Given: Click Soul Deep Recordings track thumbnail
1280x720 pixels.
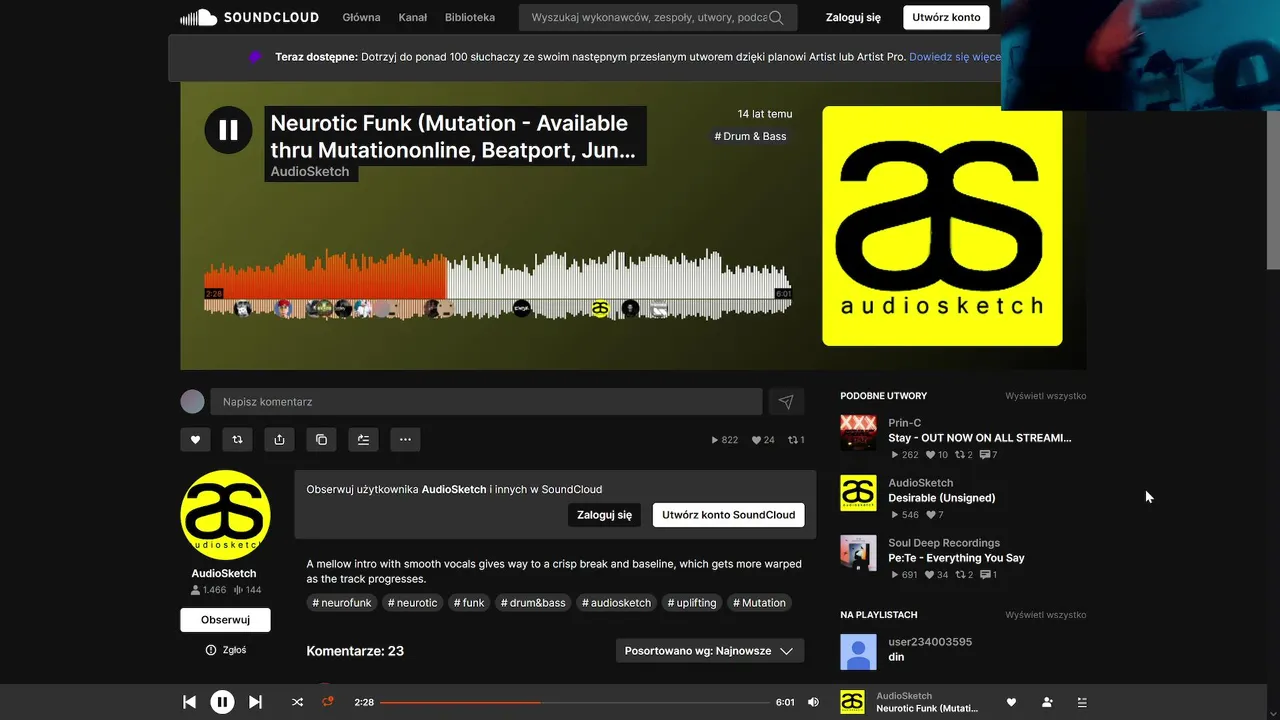Looking at the screenshot, I should (x=858, y=553).
